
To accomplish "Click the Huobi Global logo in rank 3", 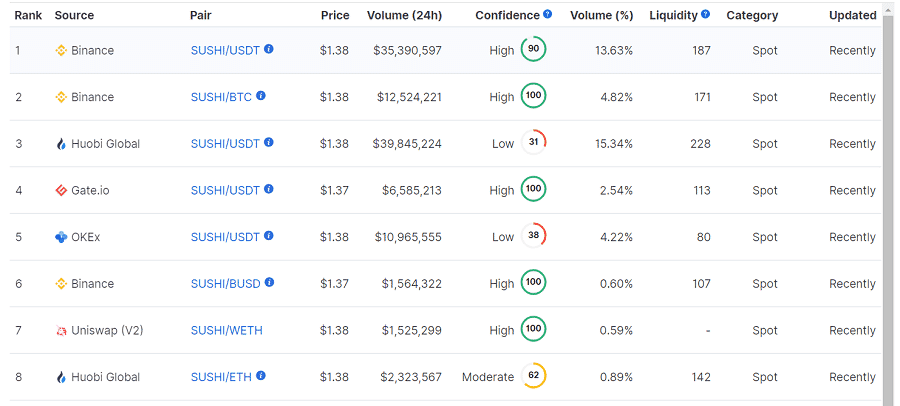I will (61, 144).
